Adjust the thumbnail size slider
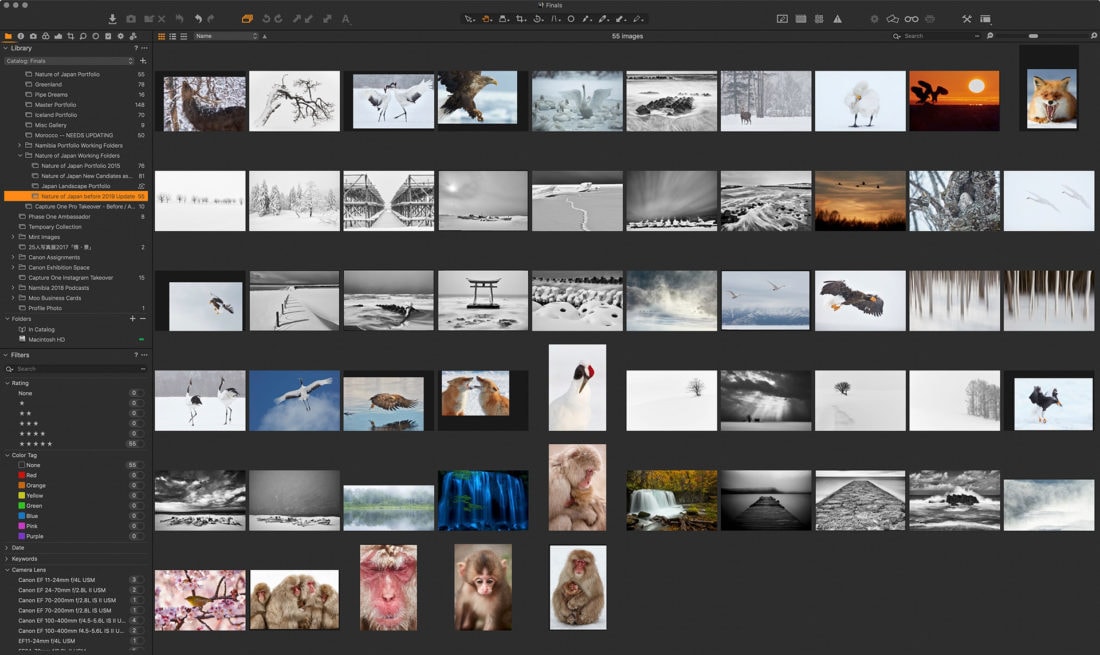1100x655 pixels. (x=1034, y=36)
